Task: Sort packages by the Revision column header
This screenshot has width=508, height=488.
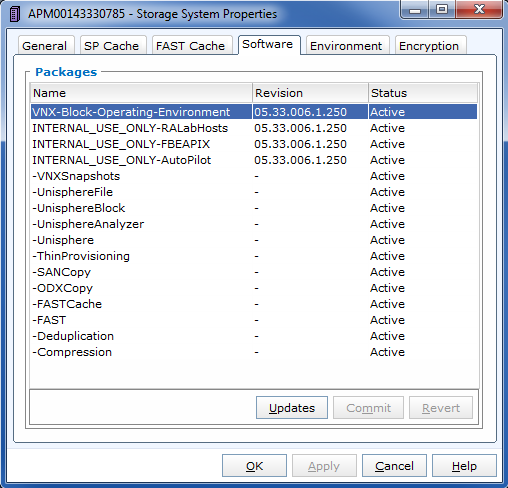Action: 310,93
